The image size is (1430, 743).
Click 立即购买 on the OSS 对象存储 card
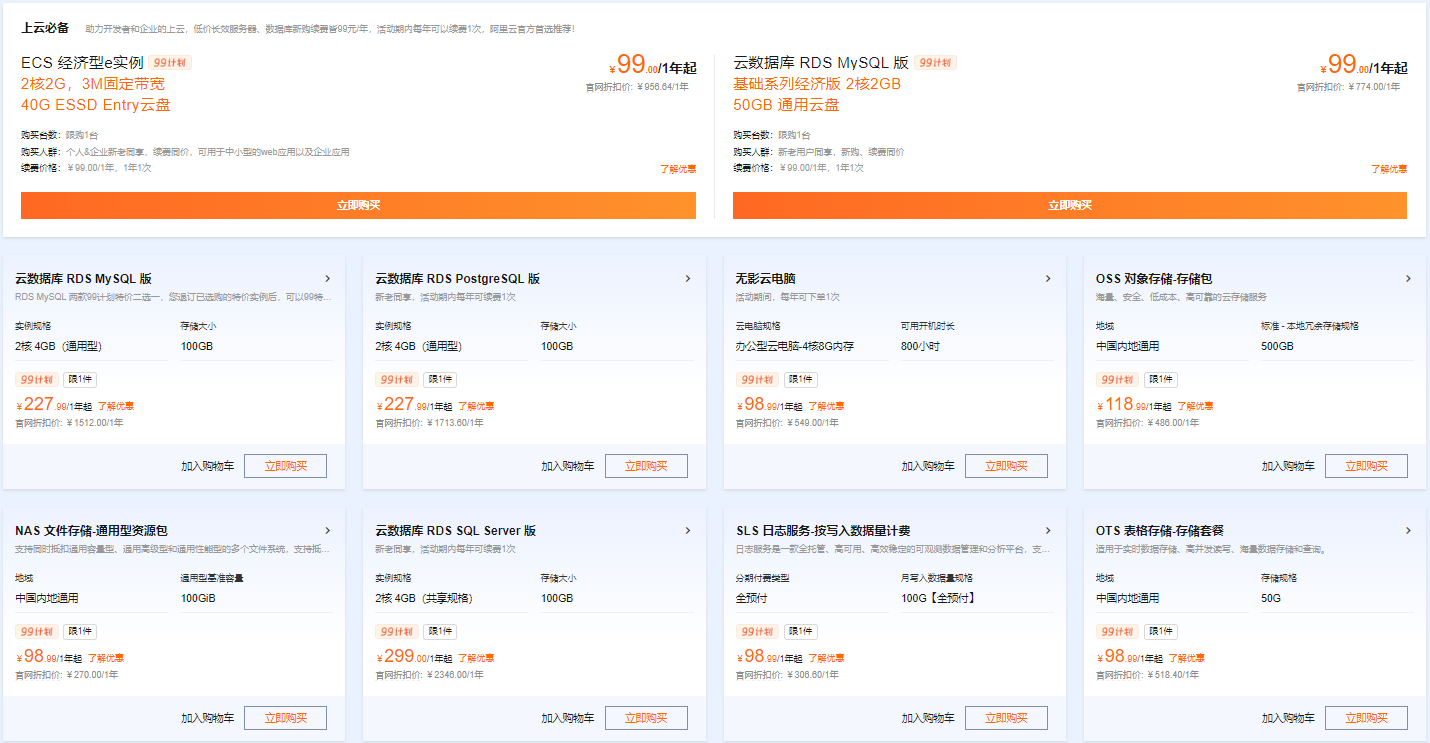pos(1366,466)
